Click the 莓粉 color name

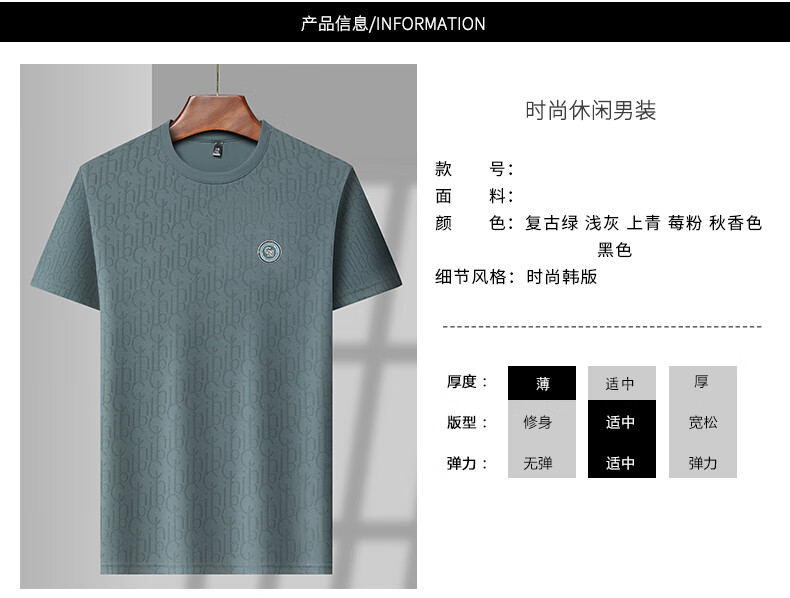pos(685,223)
